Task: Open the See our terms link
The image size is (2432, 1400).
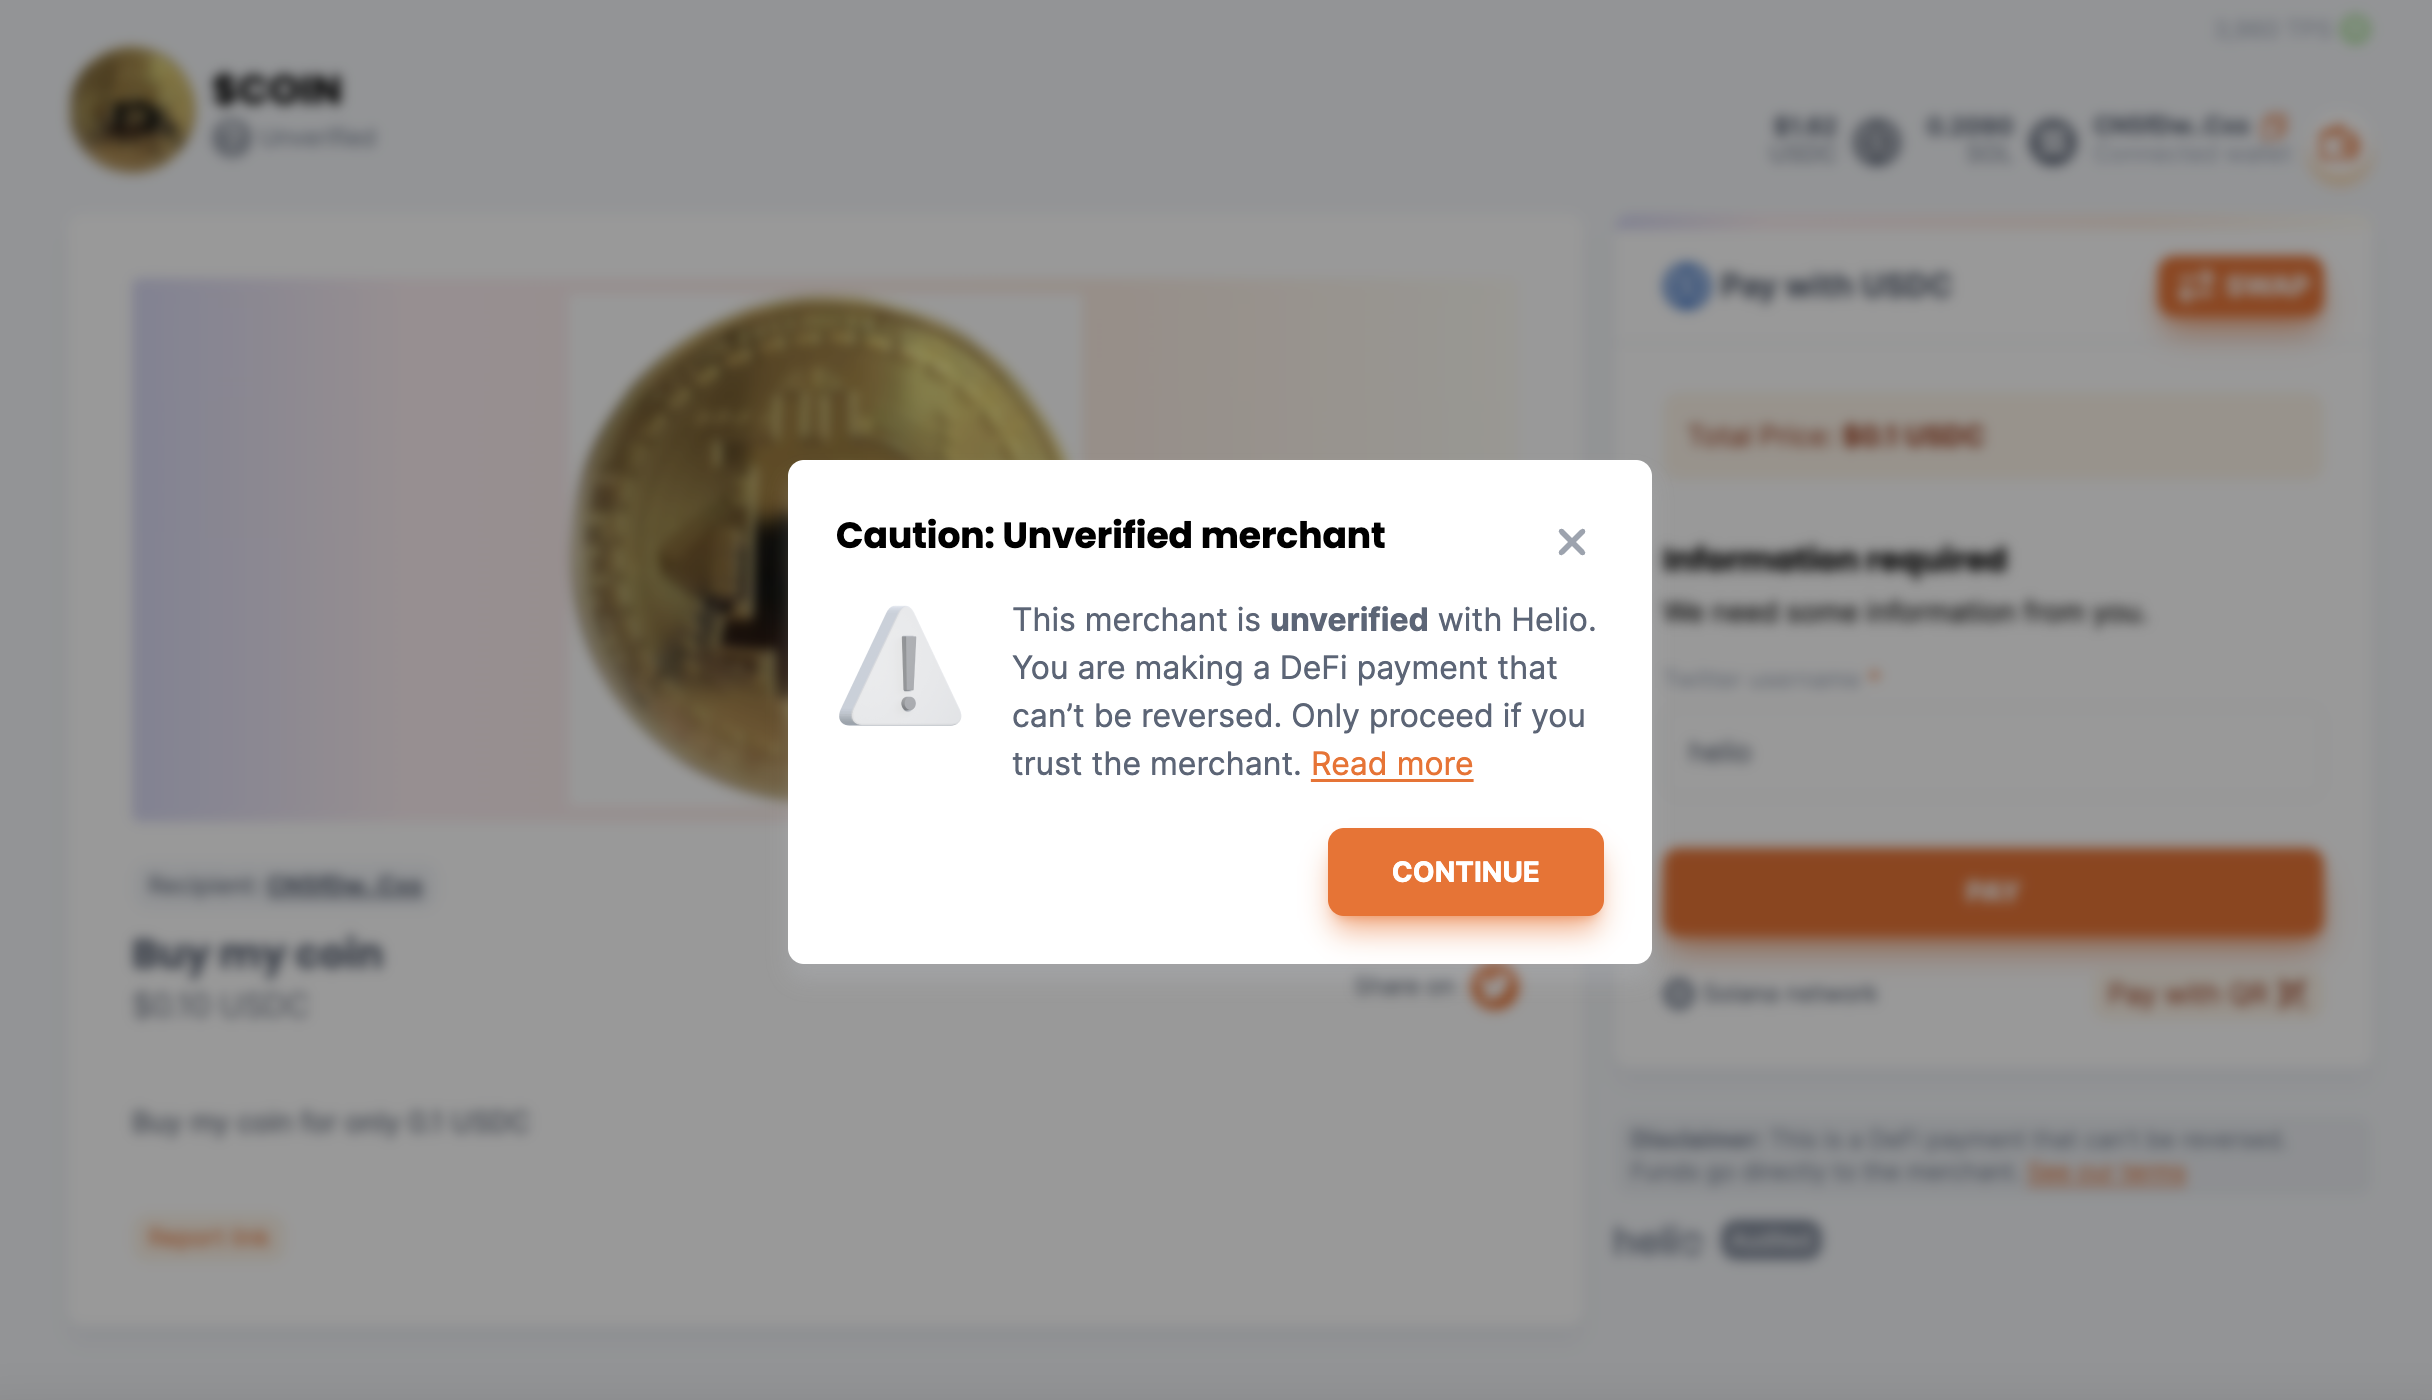Action: point(2107,1172)
